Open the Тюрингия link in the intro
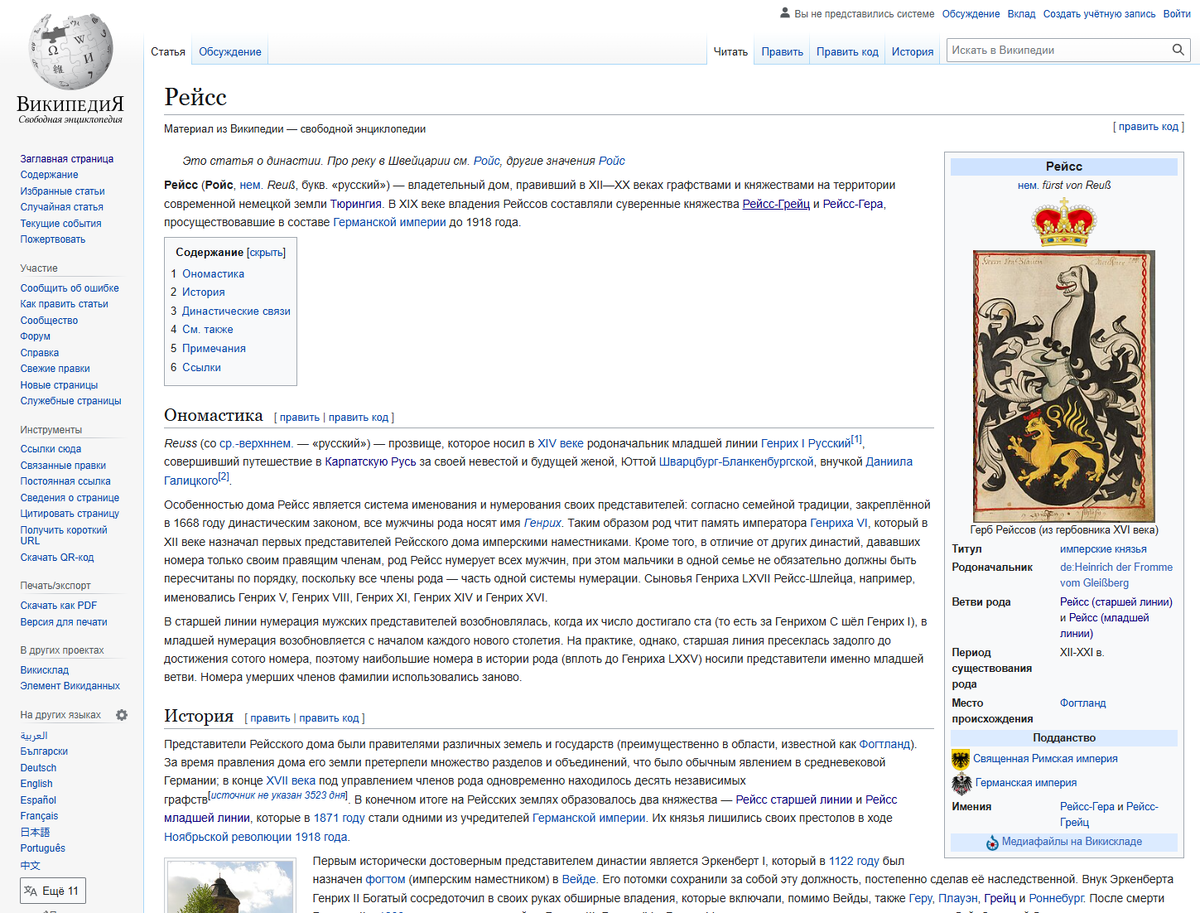This screenshot has height=913, width=1200. pos(356,204)
